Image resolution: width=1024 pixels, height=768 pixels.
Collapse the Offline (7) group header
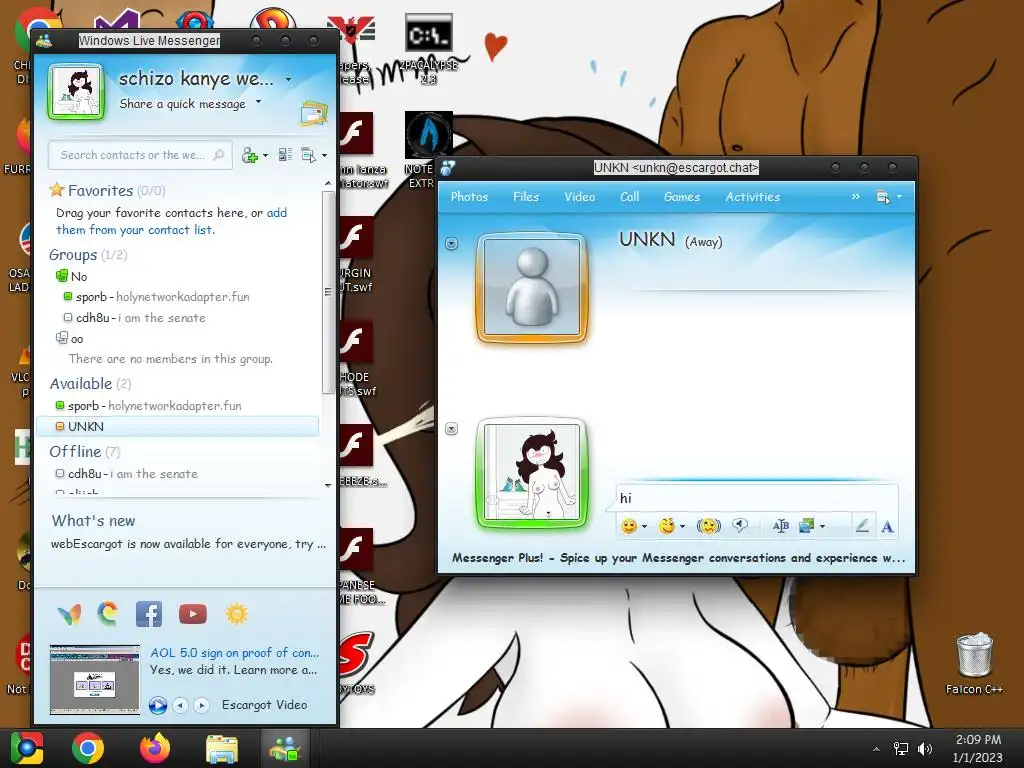coord(85,451)
